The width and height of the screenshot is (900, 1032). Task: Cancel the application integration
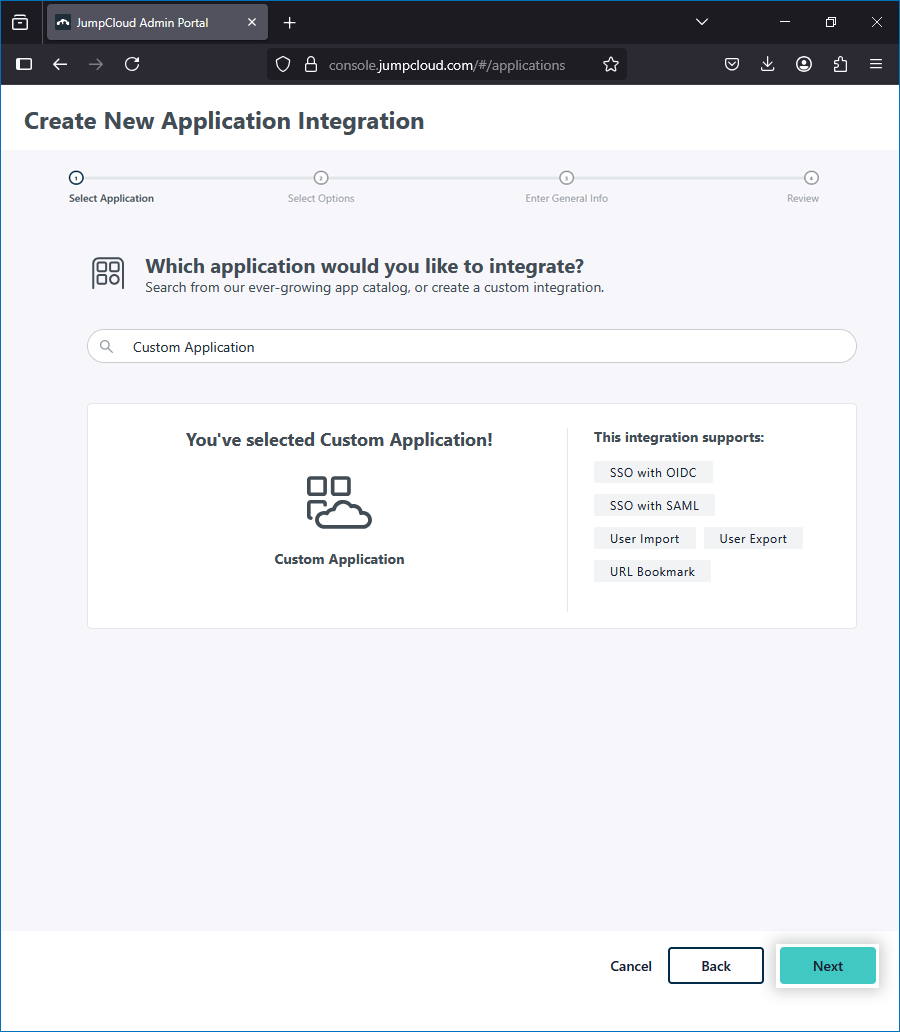click(631, 966)
